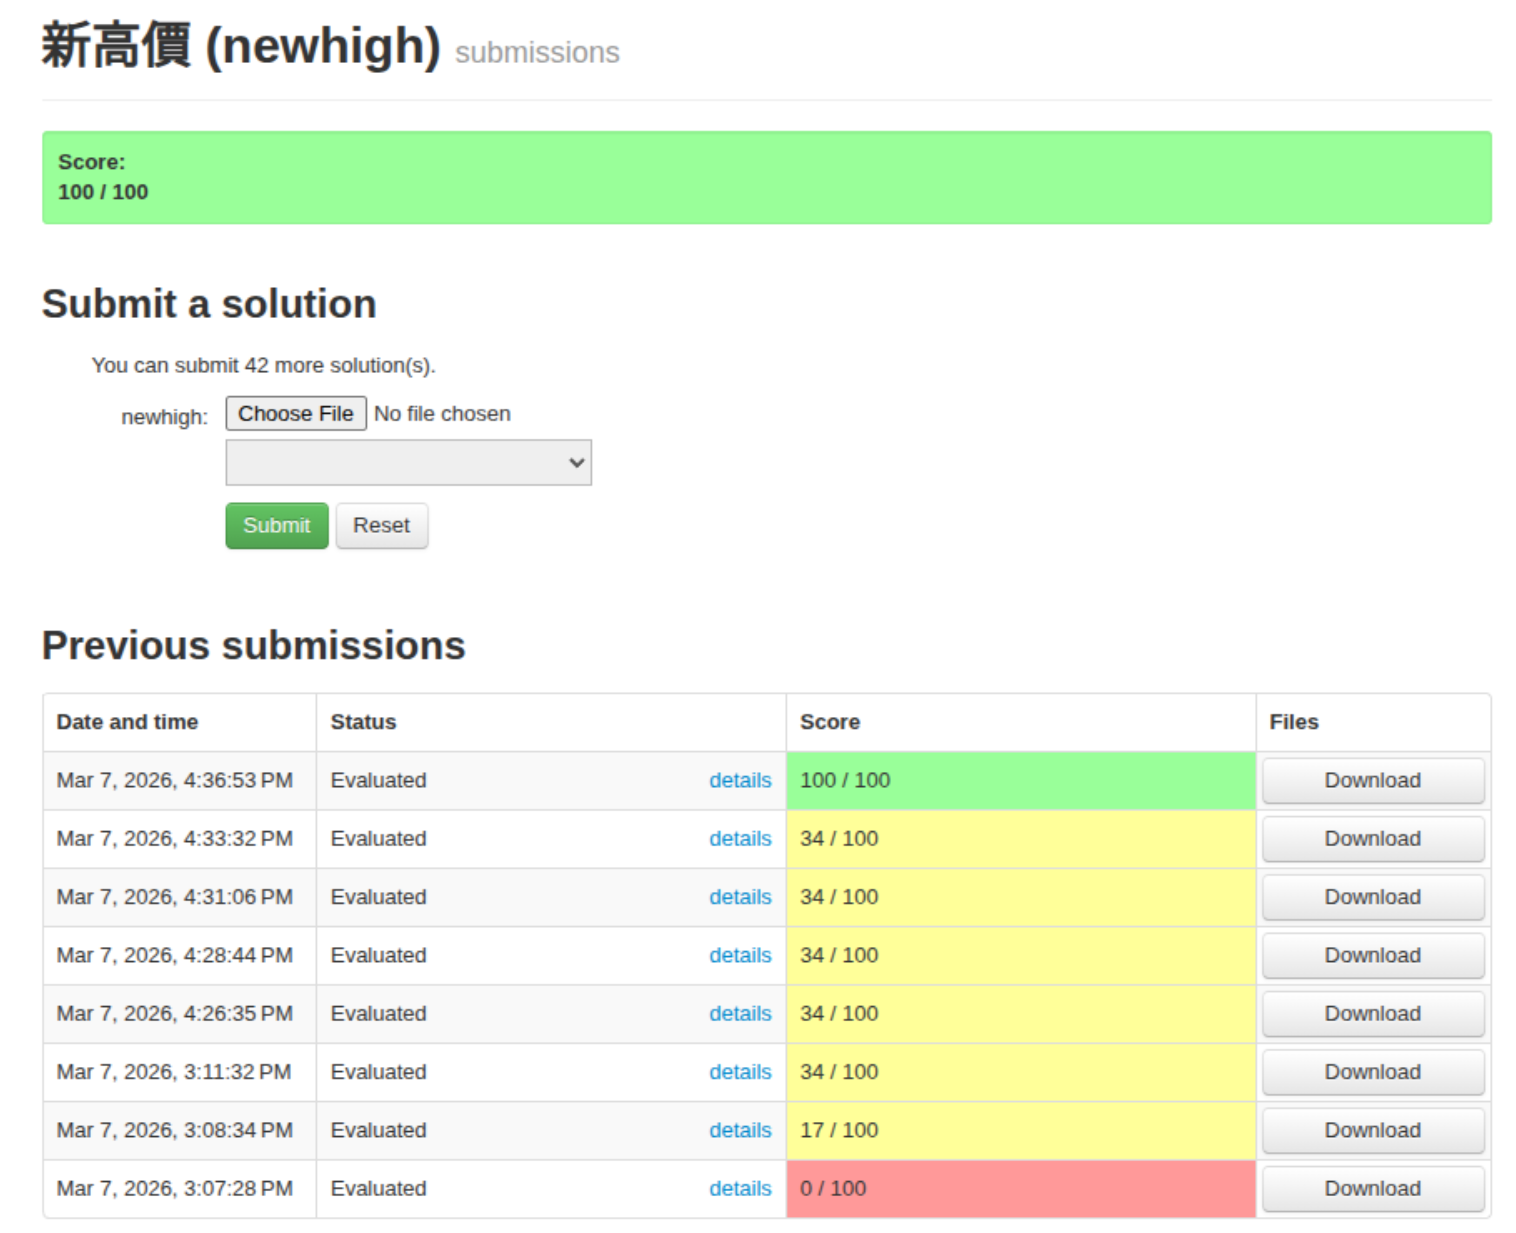1516x1233 pixels.
Task: Click the green 100 / 100 score cell
Action: point(1020,781)
